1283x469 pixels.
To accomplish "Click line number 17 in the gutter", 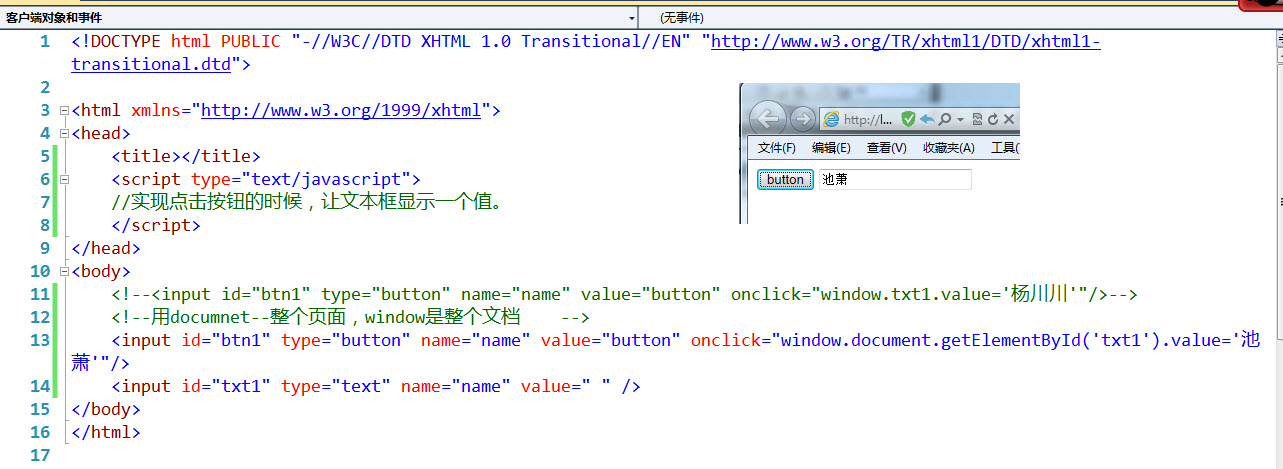I will pos(40,455).
